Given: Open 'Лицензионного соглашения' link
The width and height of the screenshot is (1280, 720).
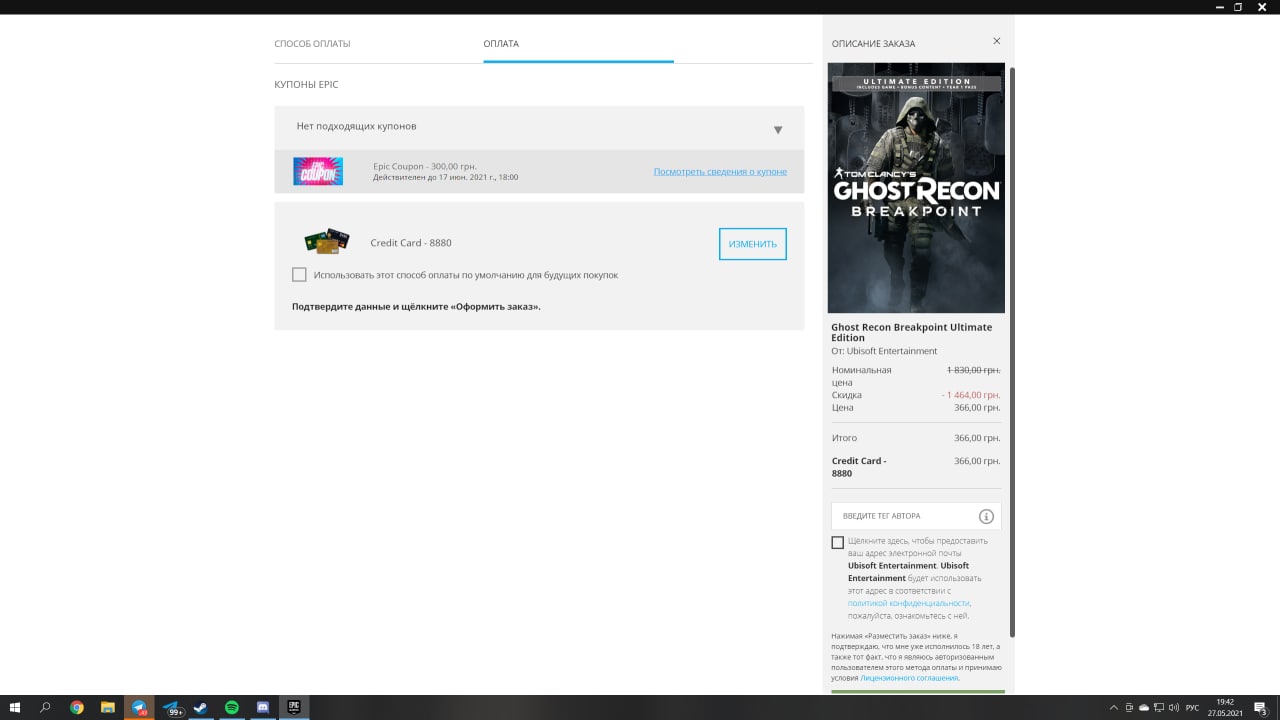Looking at the screenshot, I should tap(909, 678).
